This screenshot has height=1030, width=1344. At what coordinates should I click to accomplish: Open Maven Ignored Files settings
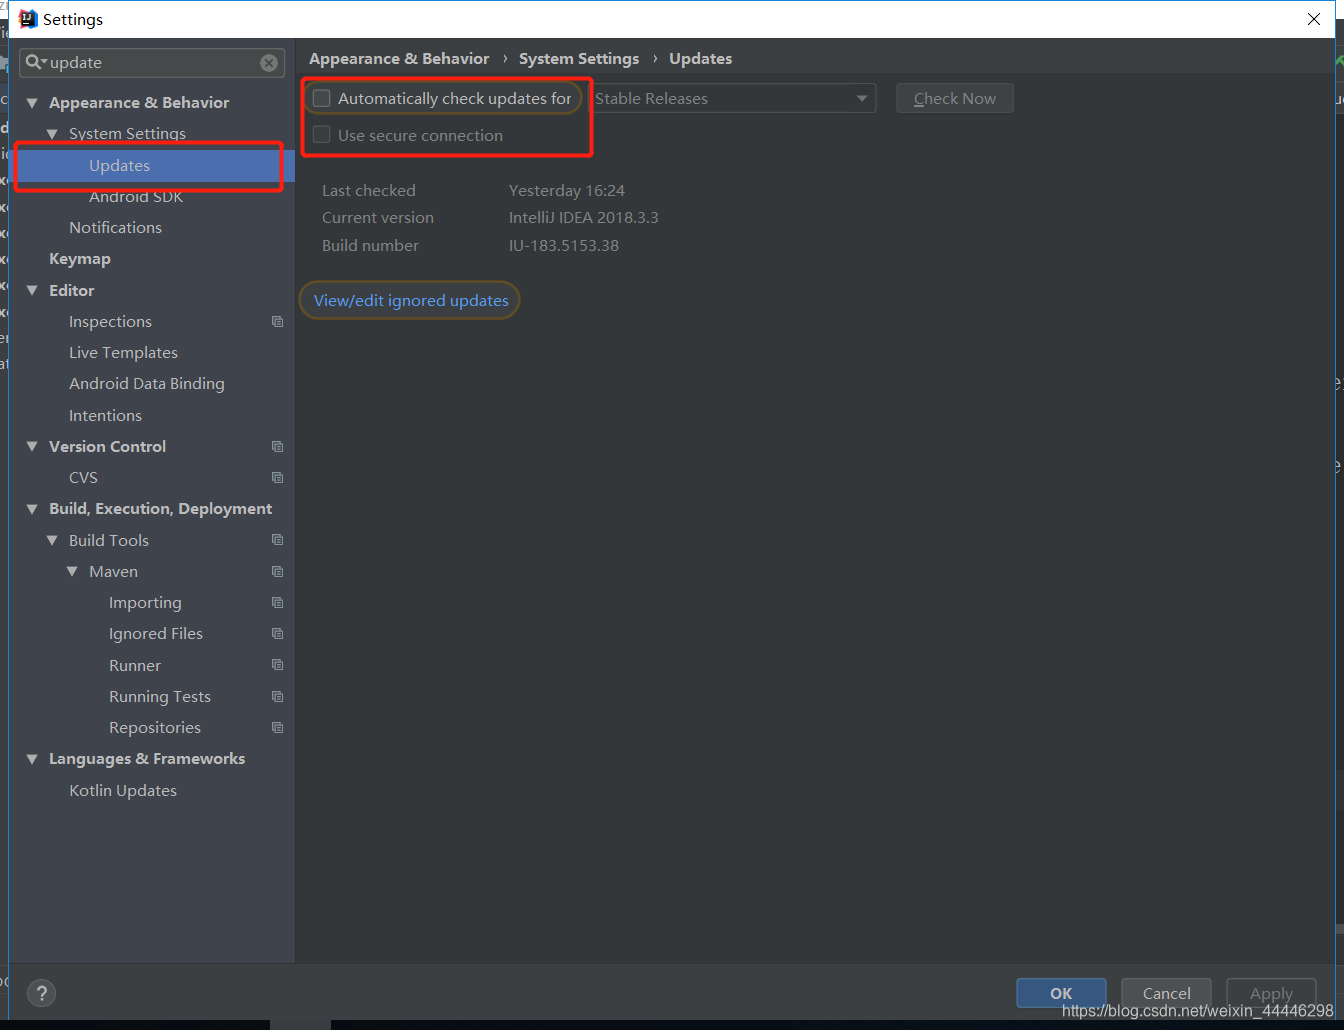tap(155, 634)
